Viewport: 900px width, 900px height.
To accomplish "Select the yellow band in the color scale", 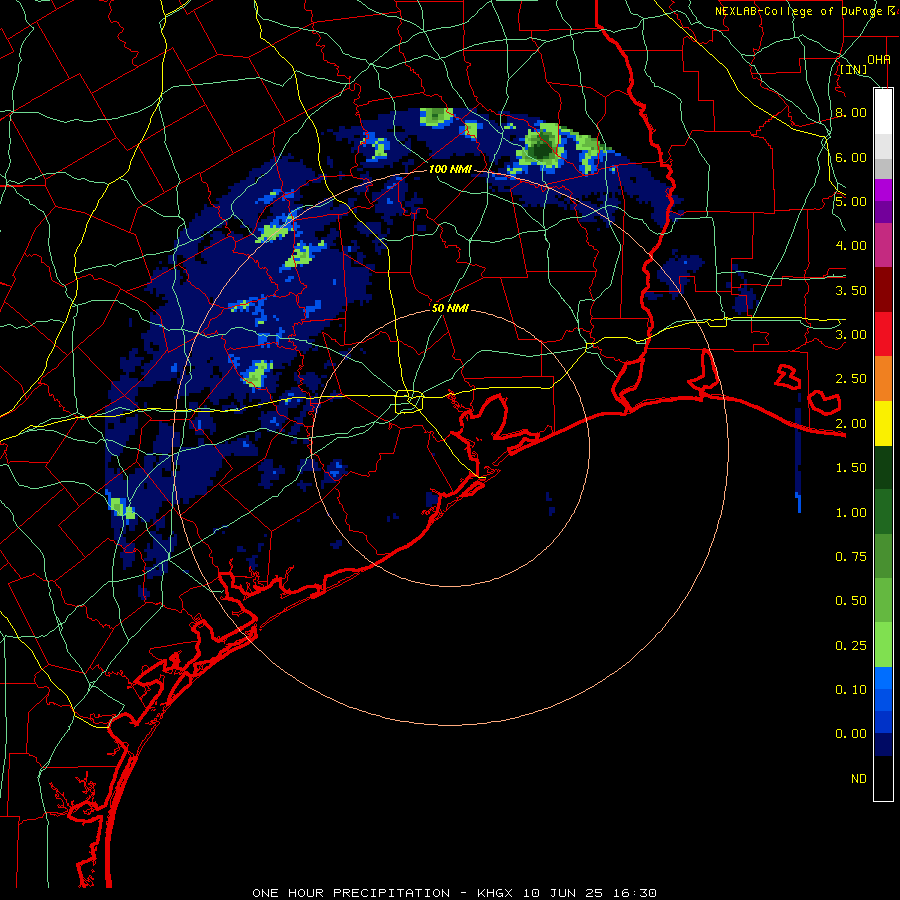I will coord(883,423).
